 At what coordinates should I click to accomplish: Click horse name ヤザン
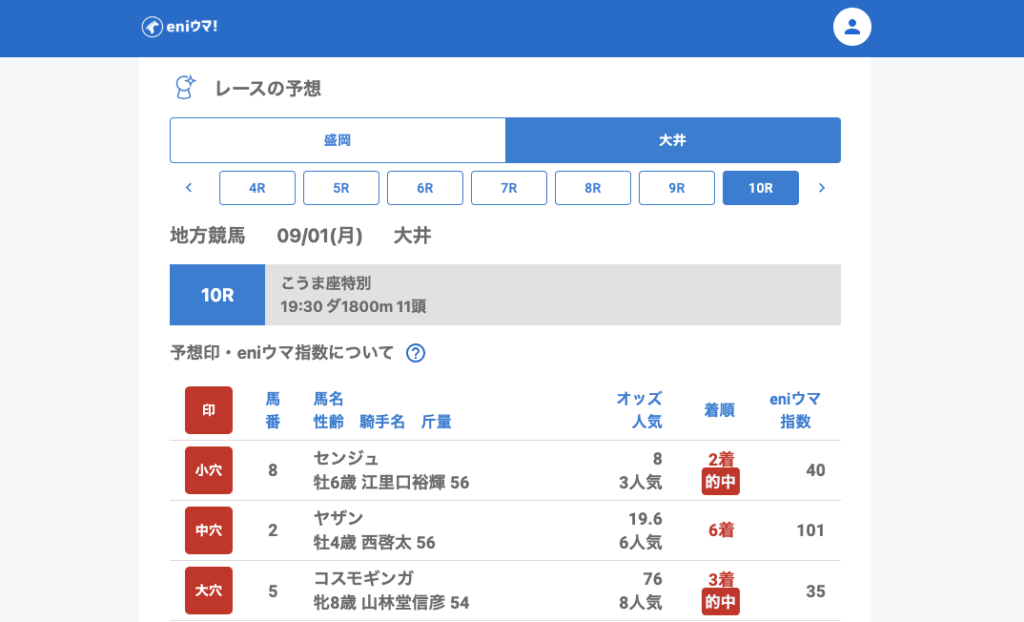point(338,518)
